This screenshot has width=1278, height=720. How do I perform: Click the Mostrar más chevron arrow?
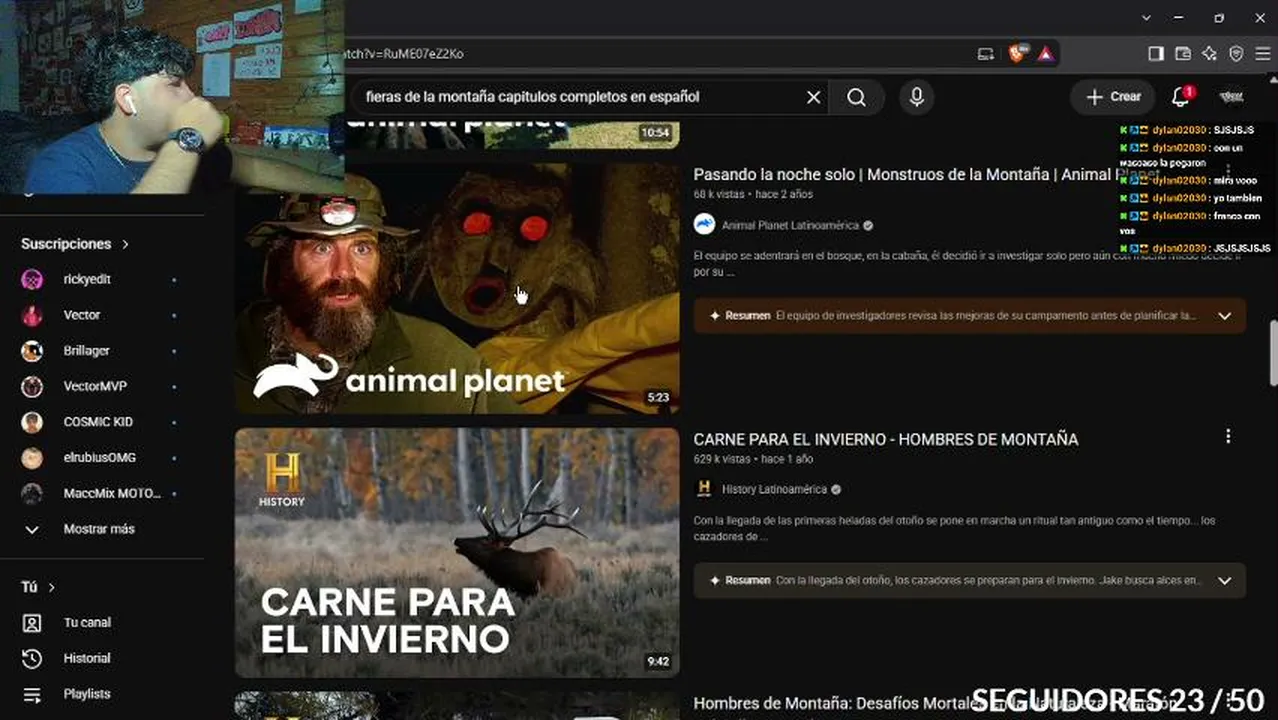[32, 529]
